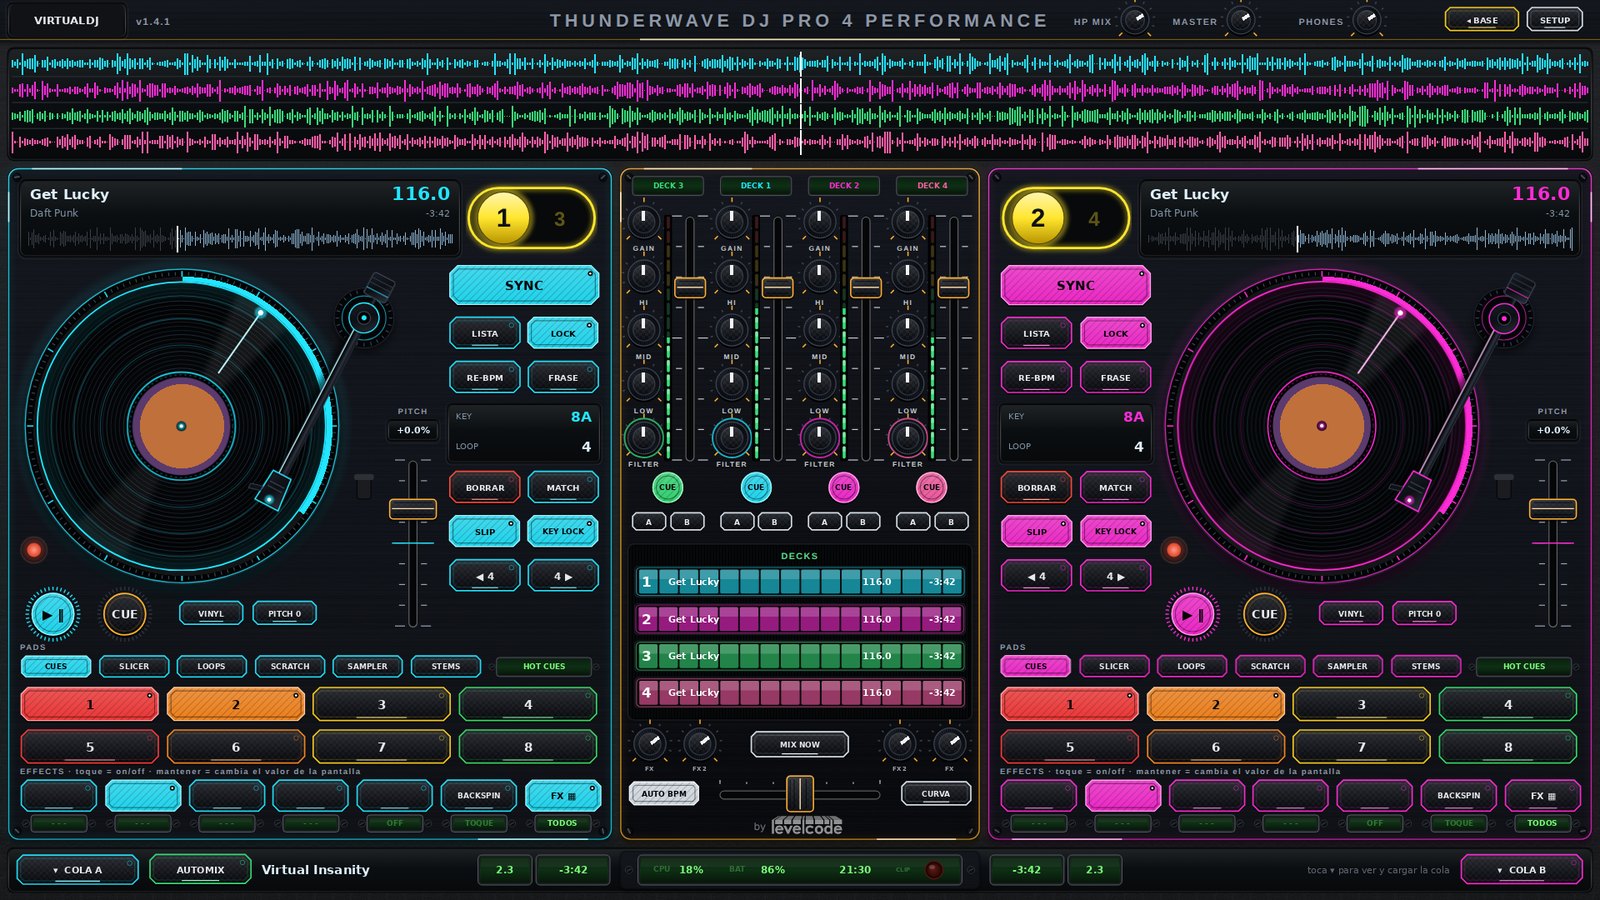
Task: Toggle LOCK on the left deck
Action: pyautogui.click(x=563, y=333)
